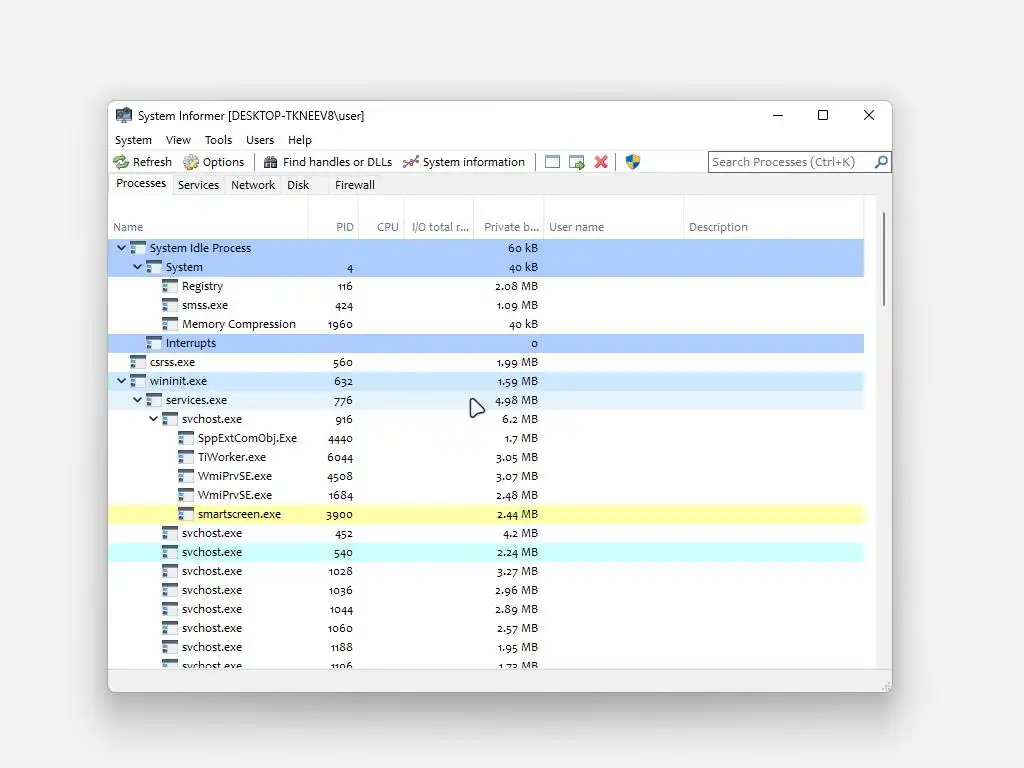The image size is (1024, 768).
Task: Click the find window and thread icon
Action: click(577, 162)
